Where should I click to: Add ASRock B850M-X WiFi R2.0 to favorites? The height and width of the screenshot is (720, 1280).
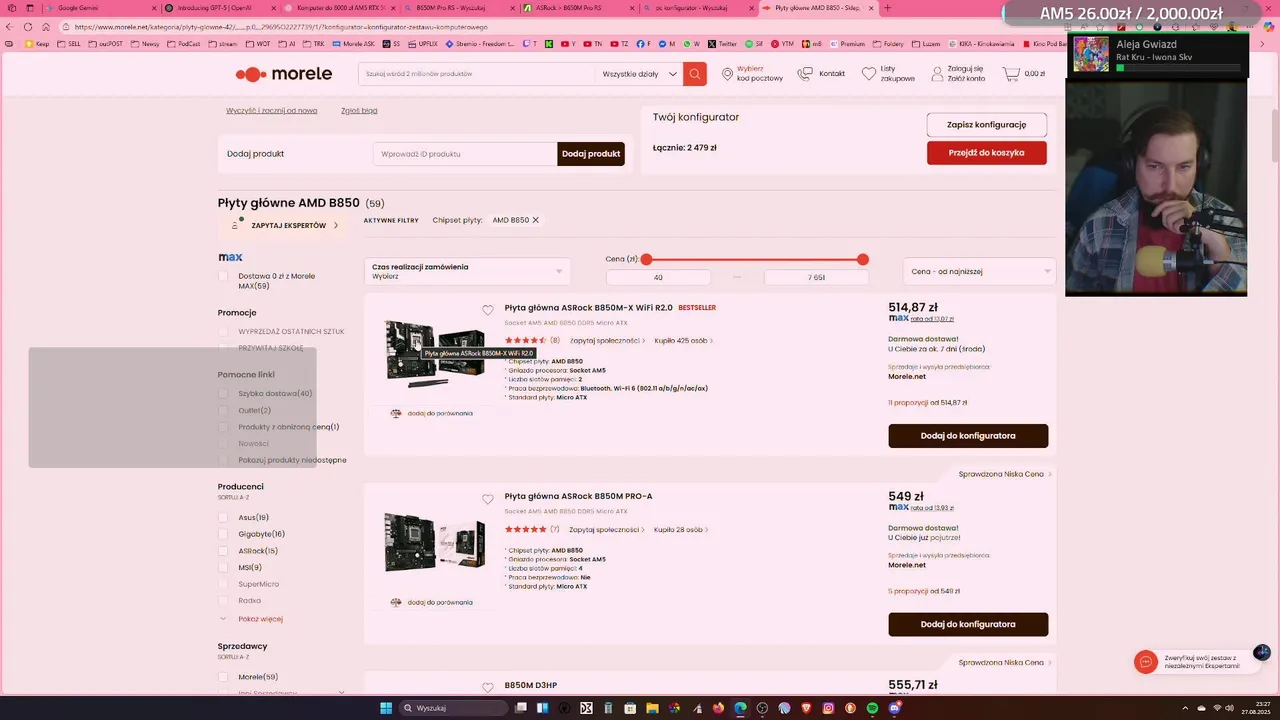pos(488,310)
